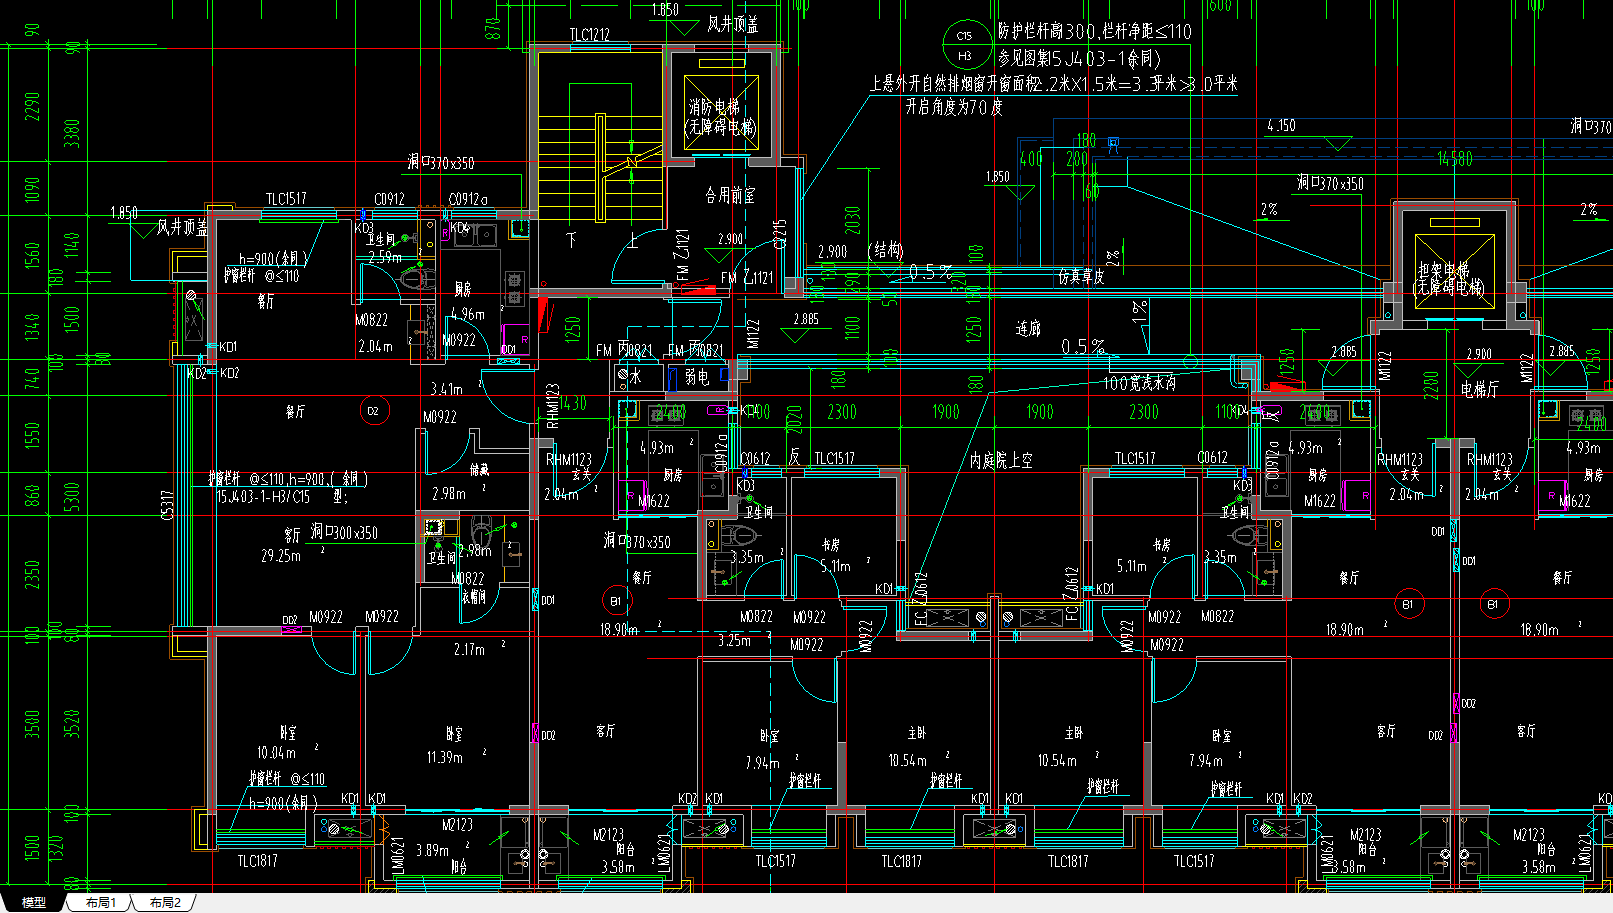Screen dimensions: 1613x913
Task: Select the 电梯厅 room label
Action: click(1480, 389)
